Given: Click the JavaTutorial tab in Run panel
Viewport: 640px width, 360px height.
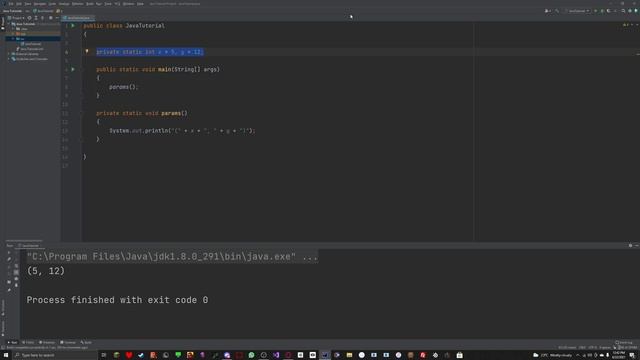Looking at the screenshot, I should point(29,246).
